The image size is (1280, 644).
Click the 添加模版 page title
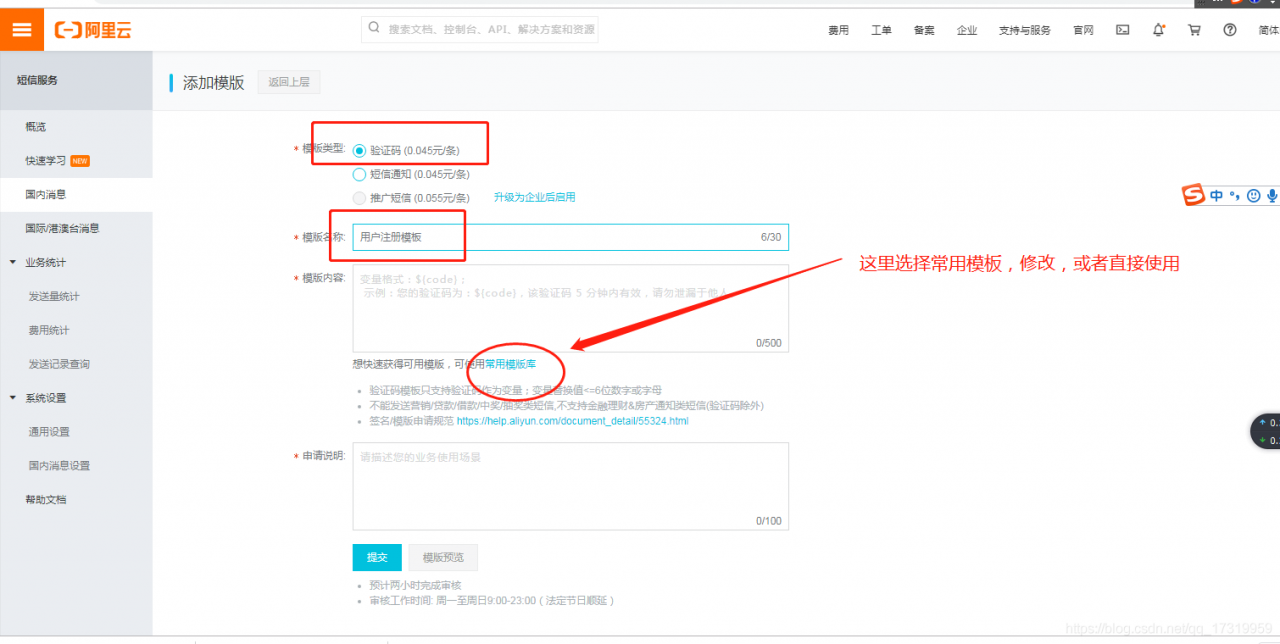tap(214, 83)
